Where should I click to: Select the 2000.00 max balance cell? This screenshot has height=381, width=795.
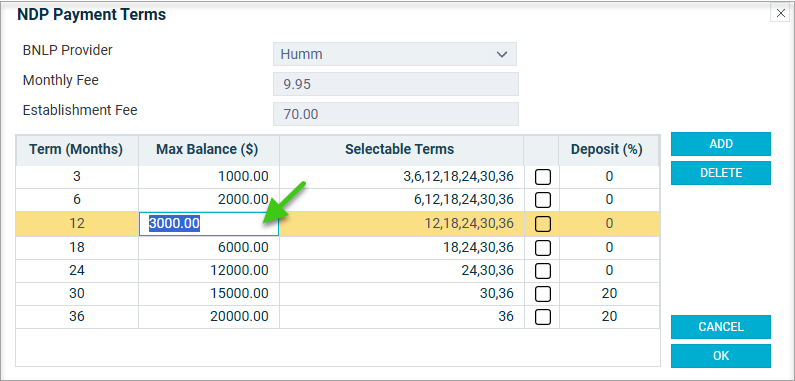coord(208,200)
